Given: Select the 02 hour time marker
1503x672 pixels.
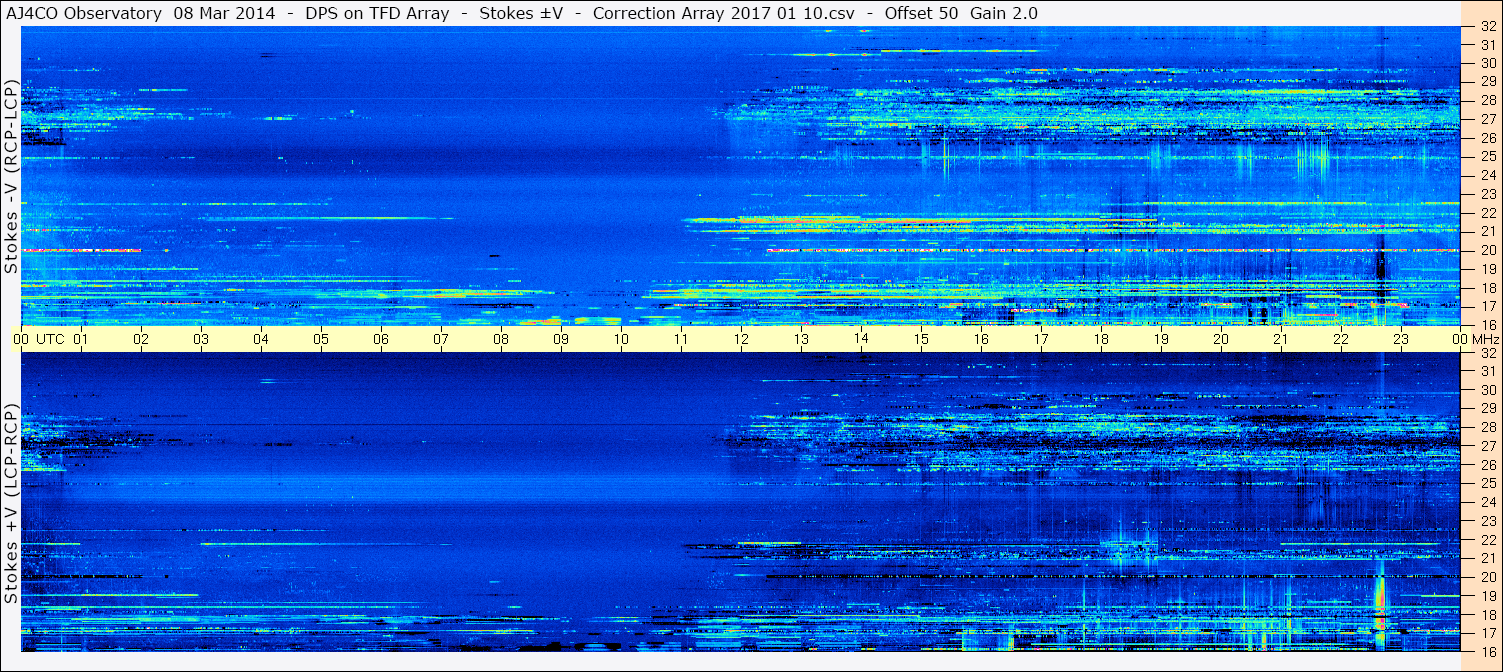Looking at the screenshot, I should pos(141,339).
